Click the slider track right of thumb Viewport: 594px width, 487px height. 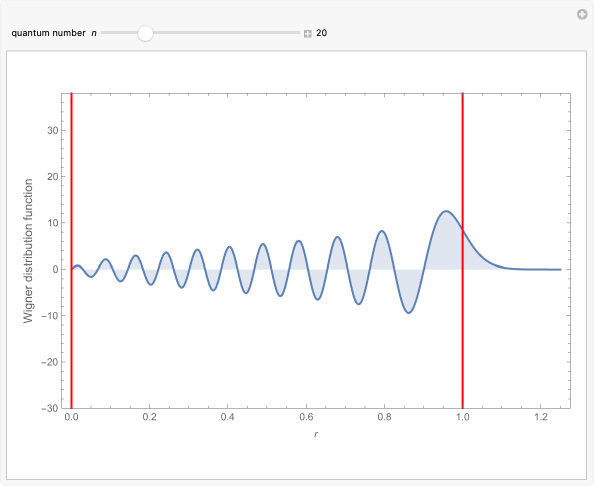coord(226,33)
